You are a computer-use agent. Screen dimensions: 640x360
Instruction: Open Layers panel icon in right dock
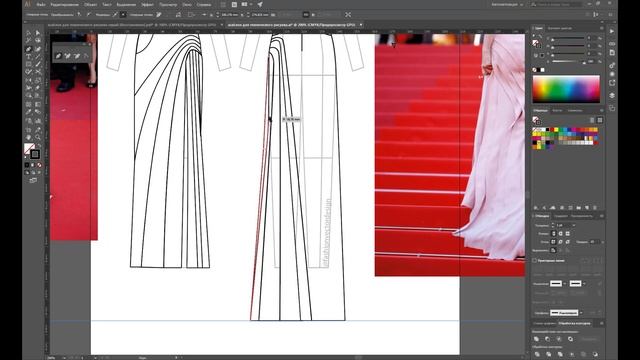(612, 95)
